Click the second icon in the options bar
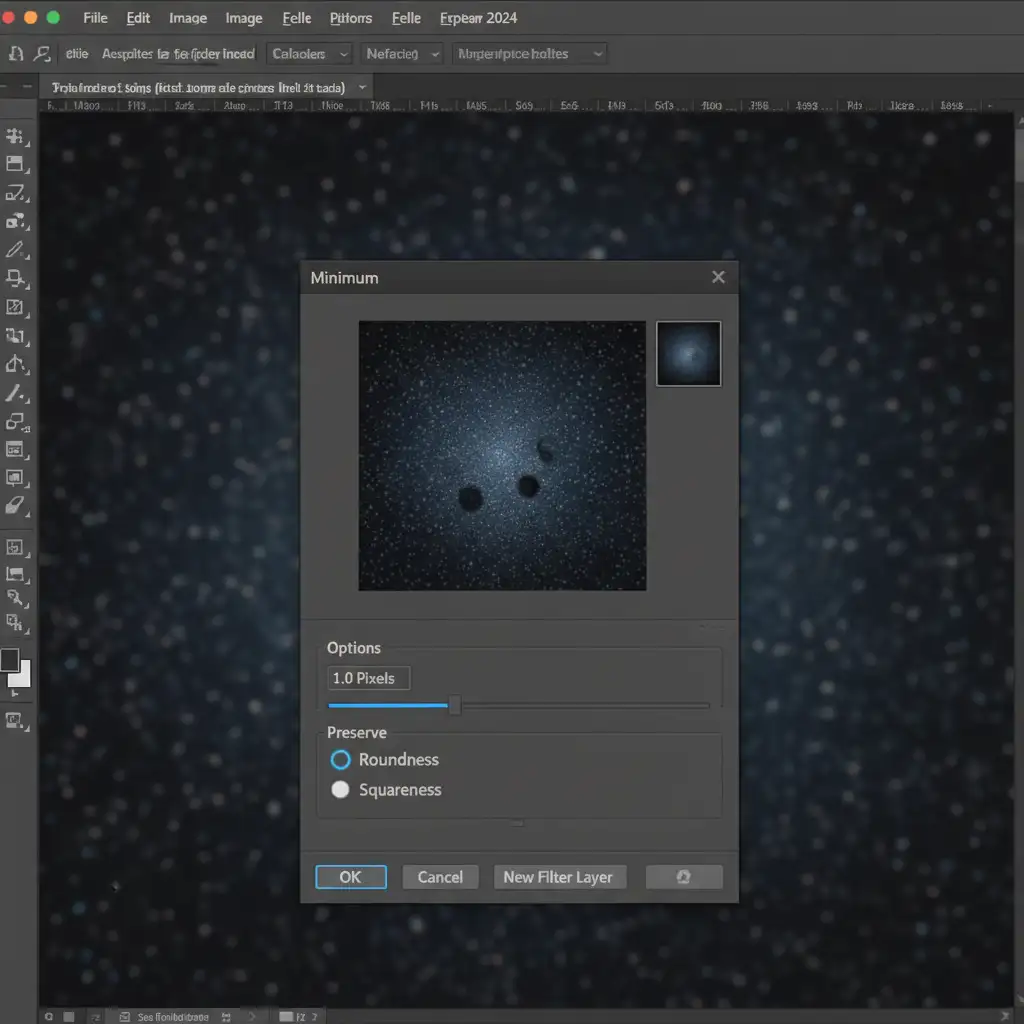The width and height of the screenshot is (1024, 1024). pos(42,54)
